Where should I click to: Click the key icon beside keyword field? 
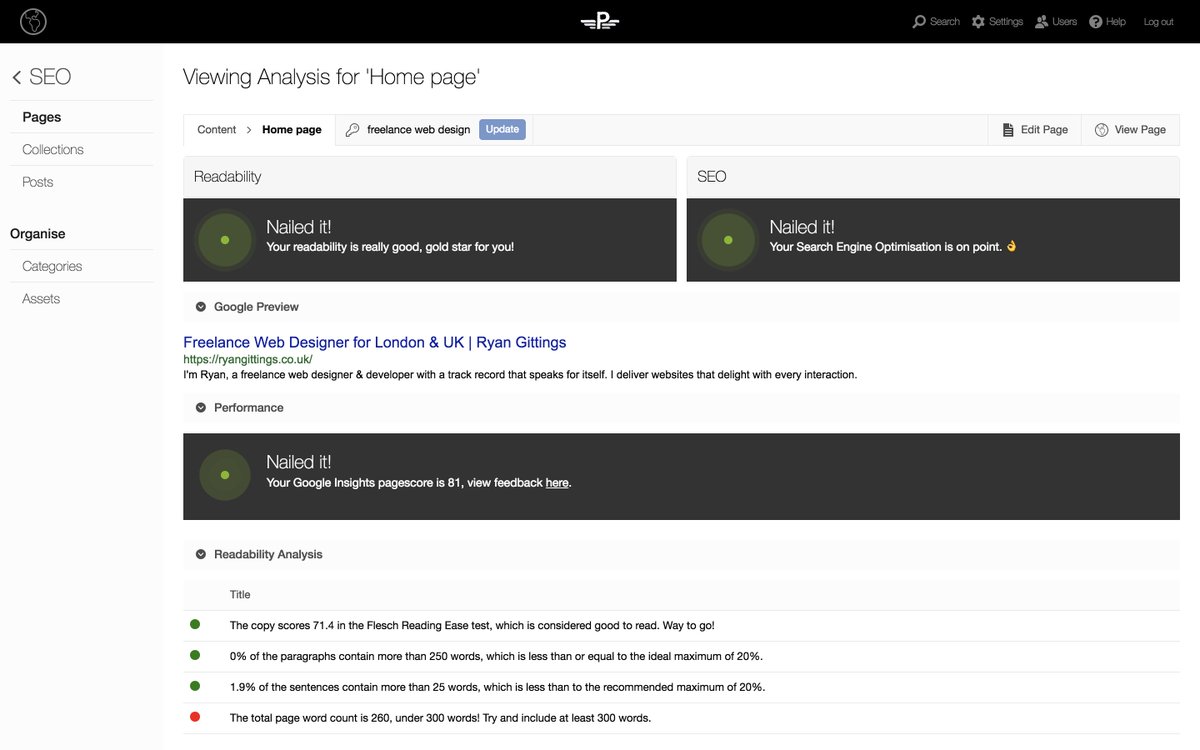[352, 130]
